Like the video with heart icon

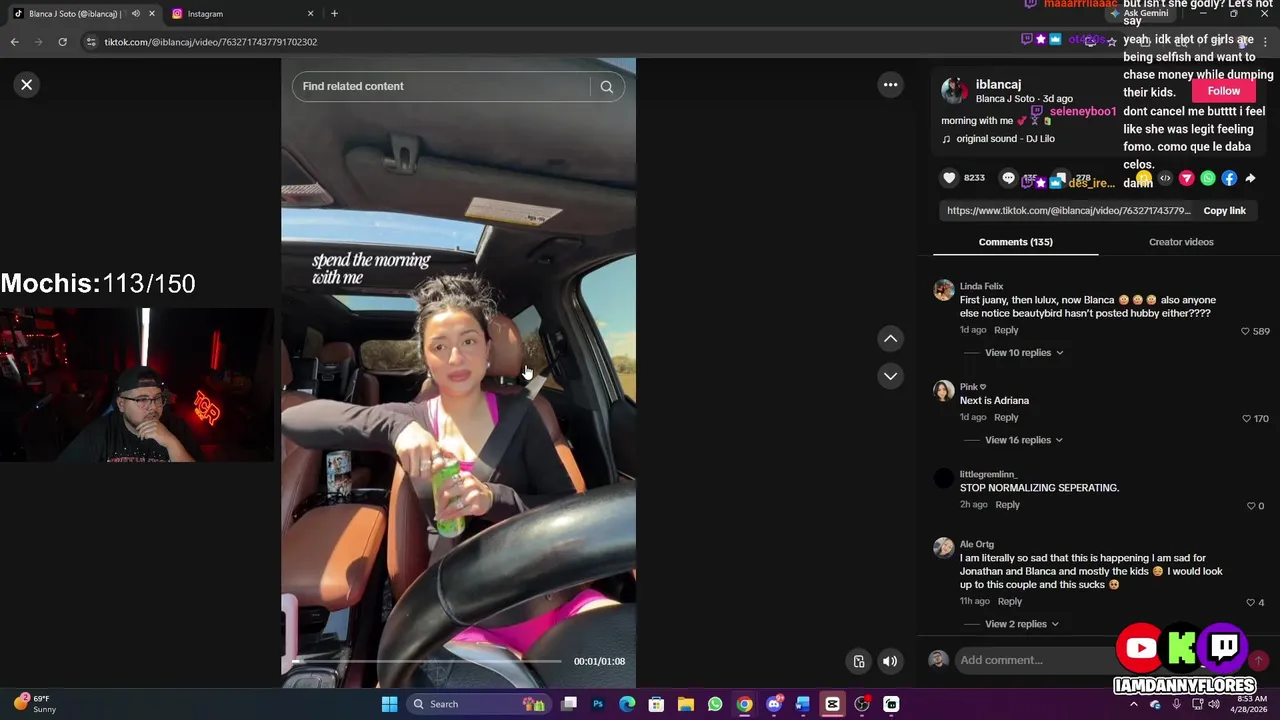coord(949,178)
